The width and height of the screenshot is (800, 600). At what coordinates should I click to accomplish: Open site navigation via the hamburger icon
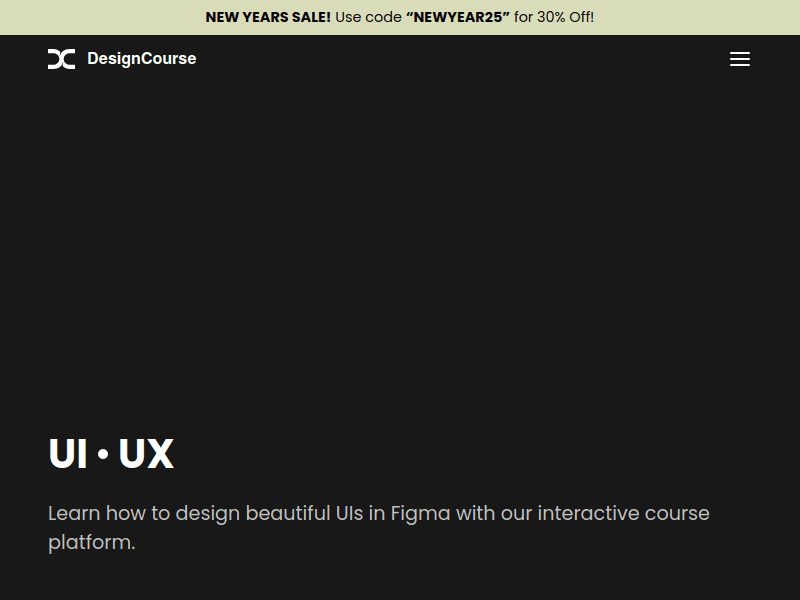point(740,59)
